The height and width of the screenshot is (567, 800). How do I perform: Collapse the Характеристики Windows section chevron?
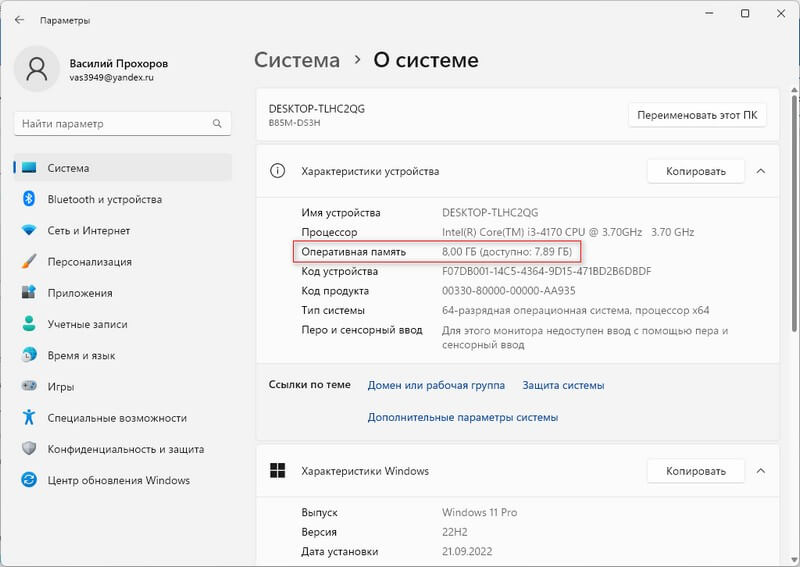[761, 471]
